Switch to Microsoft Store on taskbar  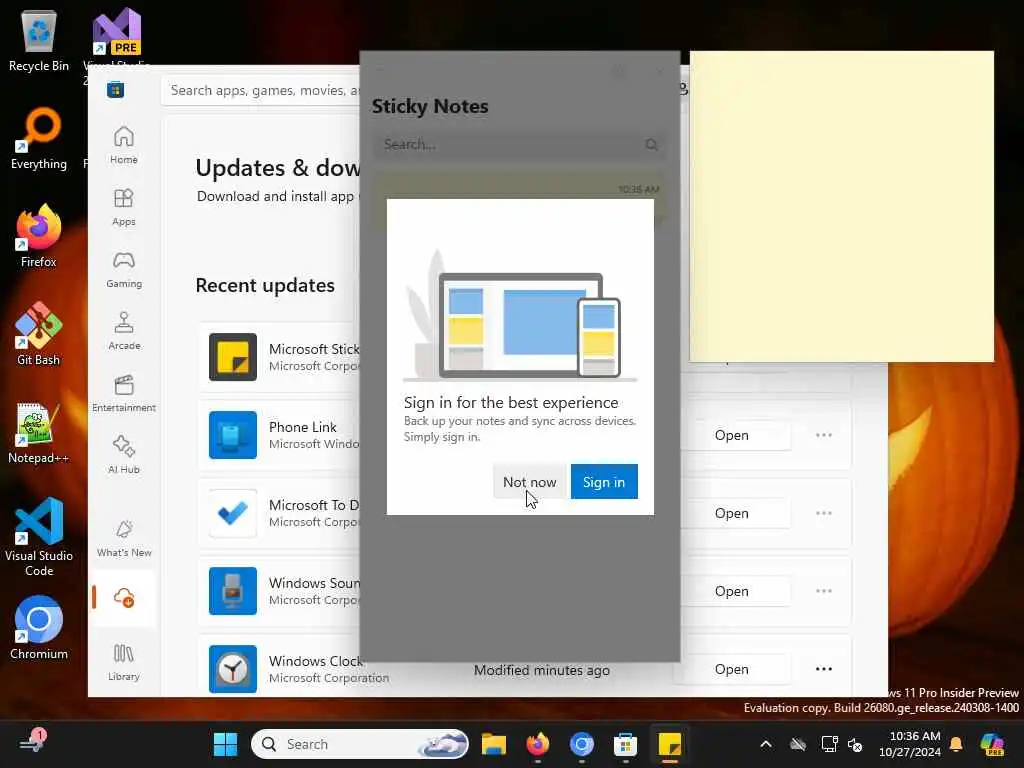tap(626, 744)
